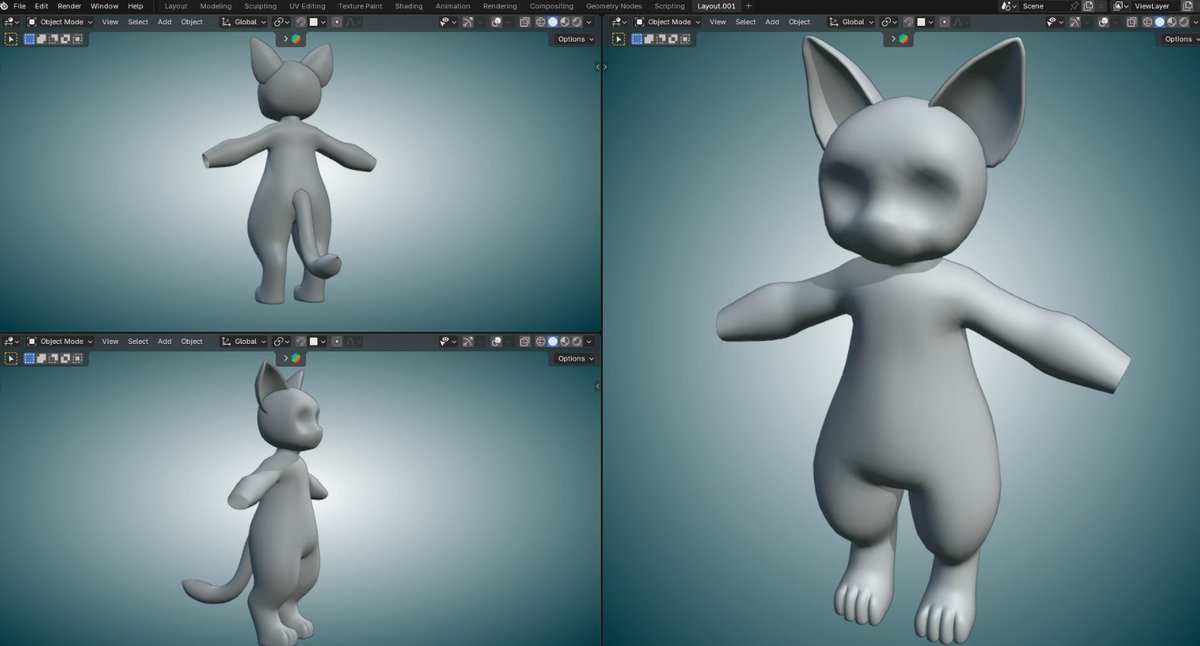This screenshot has height=646, width=1200.
Task: Click Select in the right viewport header
Action: 745,22
